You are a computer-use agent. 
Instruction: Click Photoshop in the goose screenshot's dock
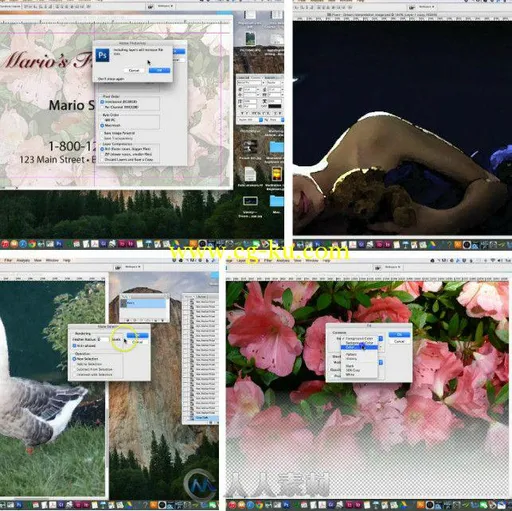[19, 505]
